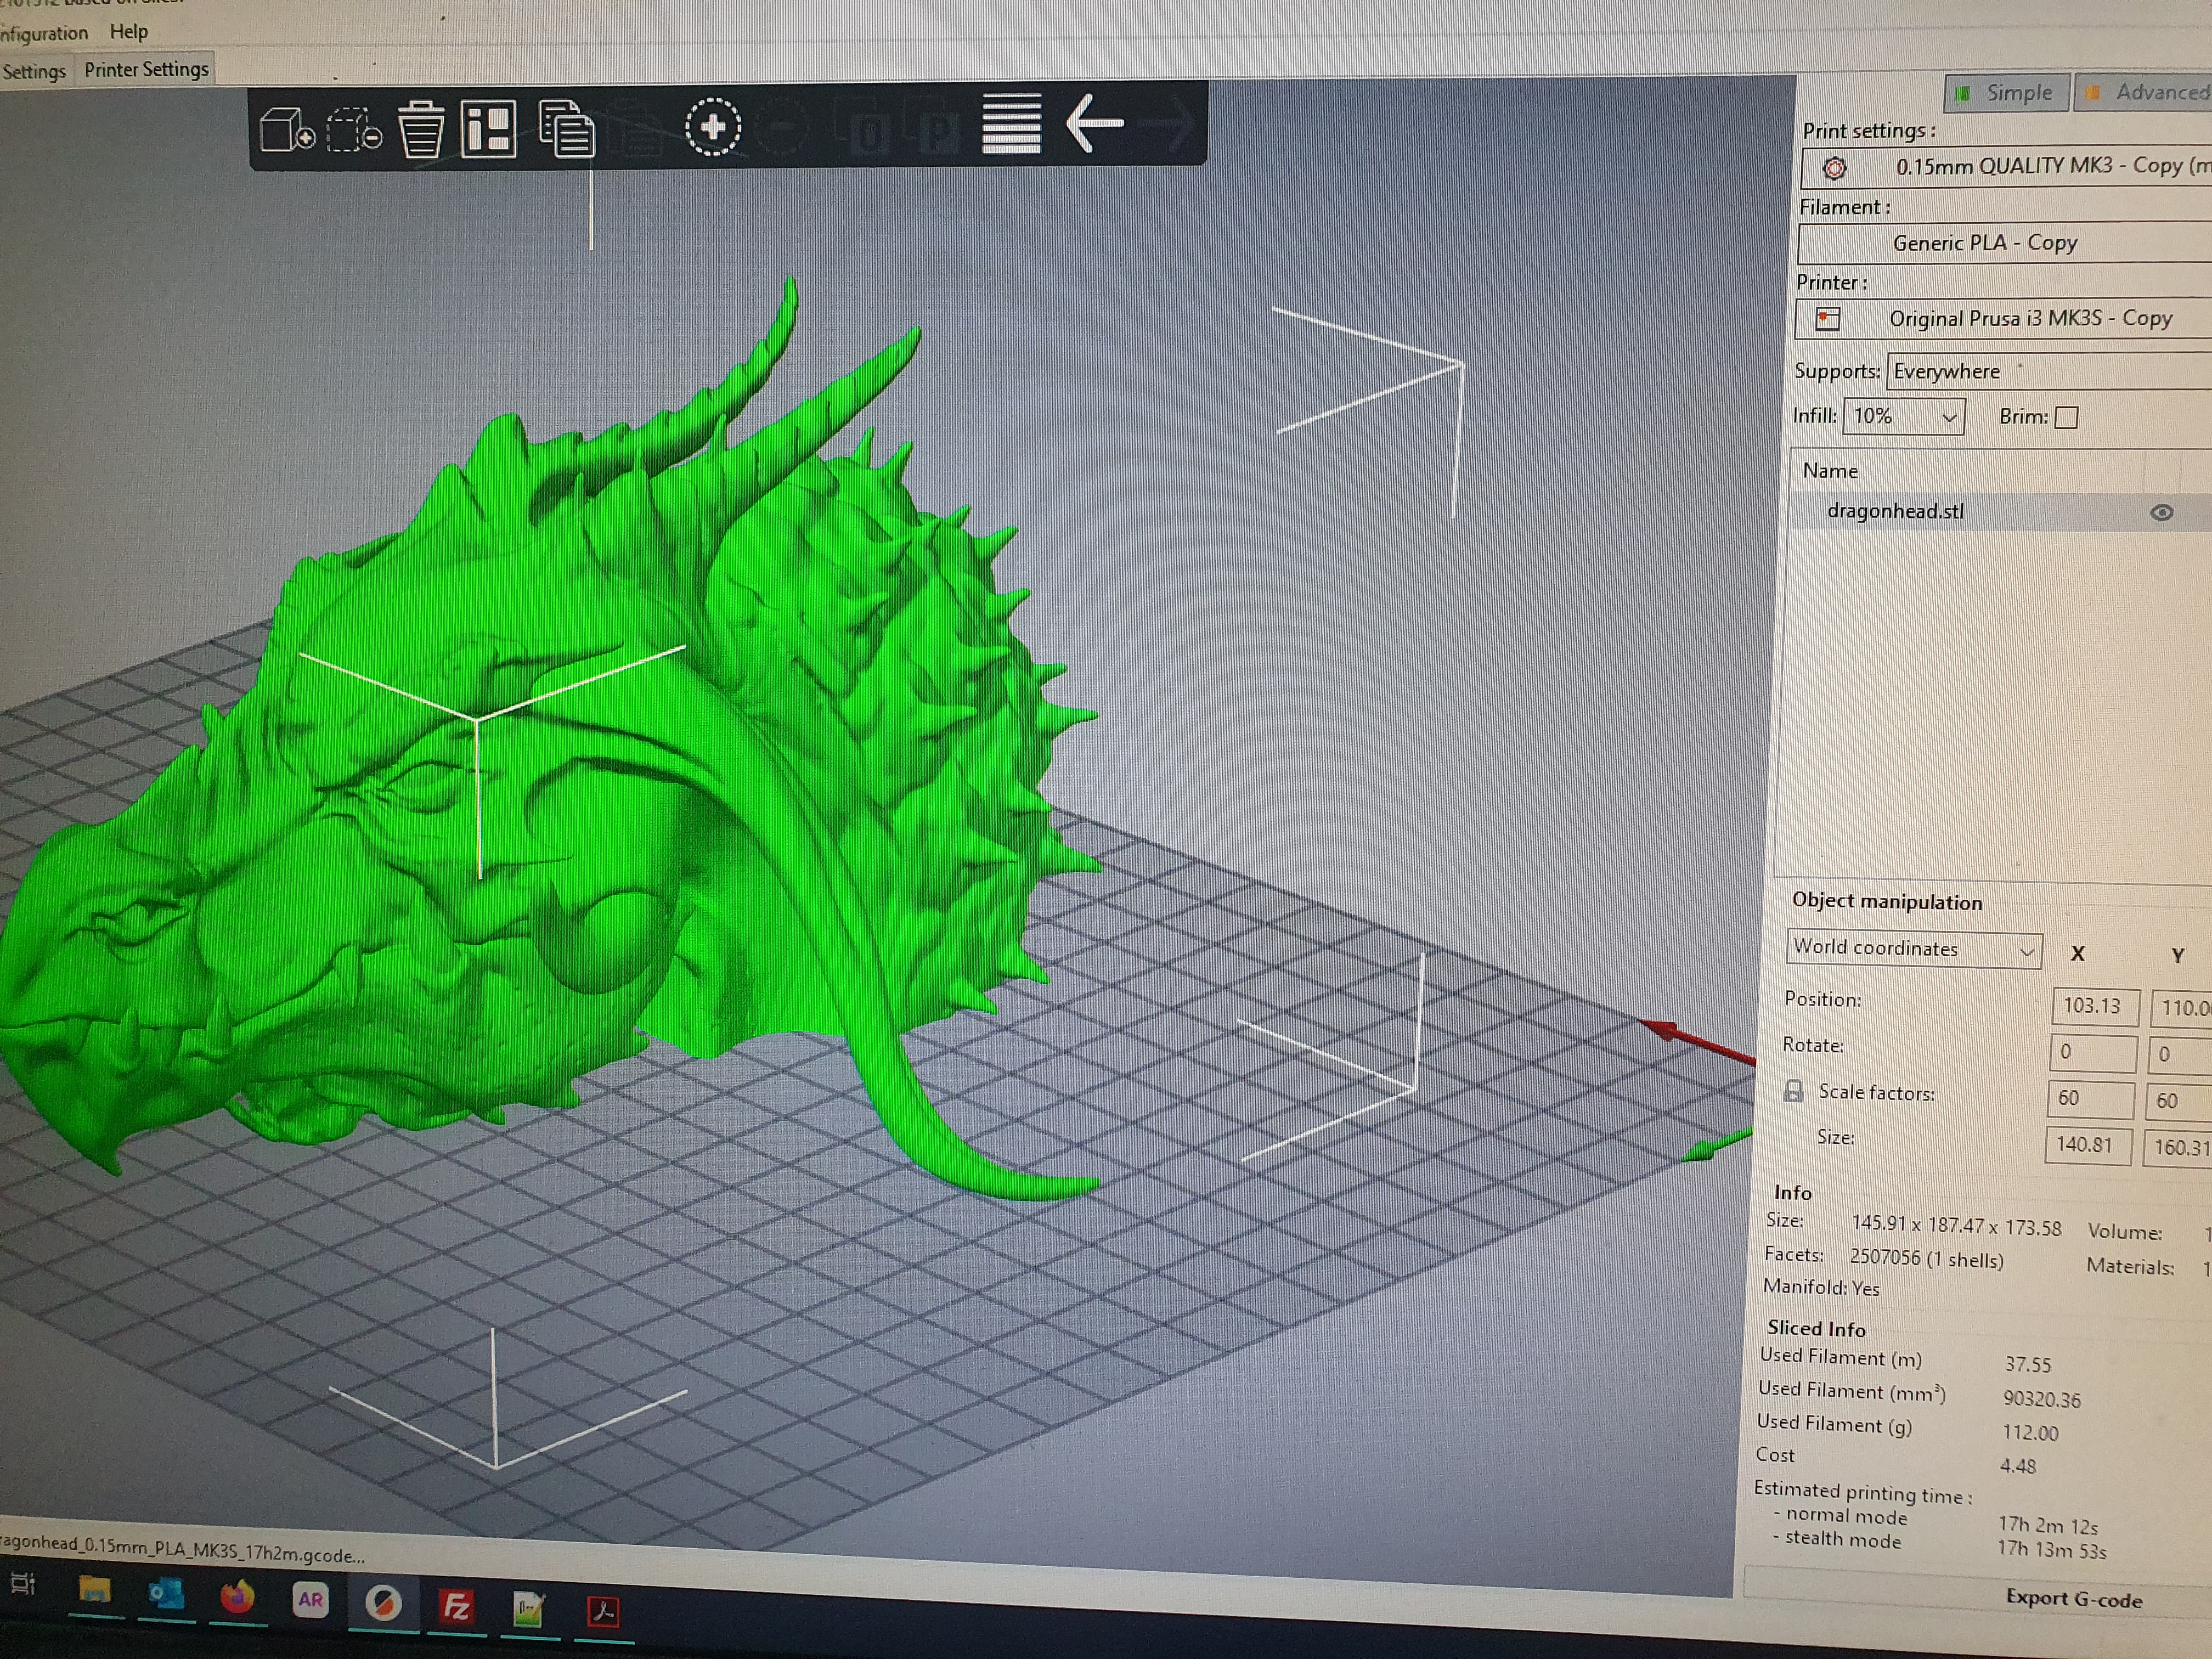Open FileZilla from the taskbar
The image size is (2212, 1659).
pyautogui.click(x=456, y=1606)
